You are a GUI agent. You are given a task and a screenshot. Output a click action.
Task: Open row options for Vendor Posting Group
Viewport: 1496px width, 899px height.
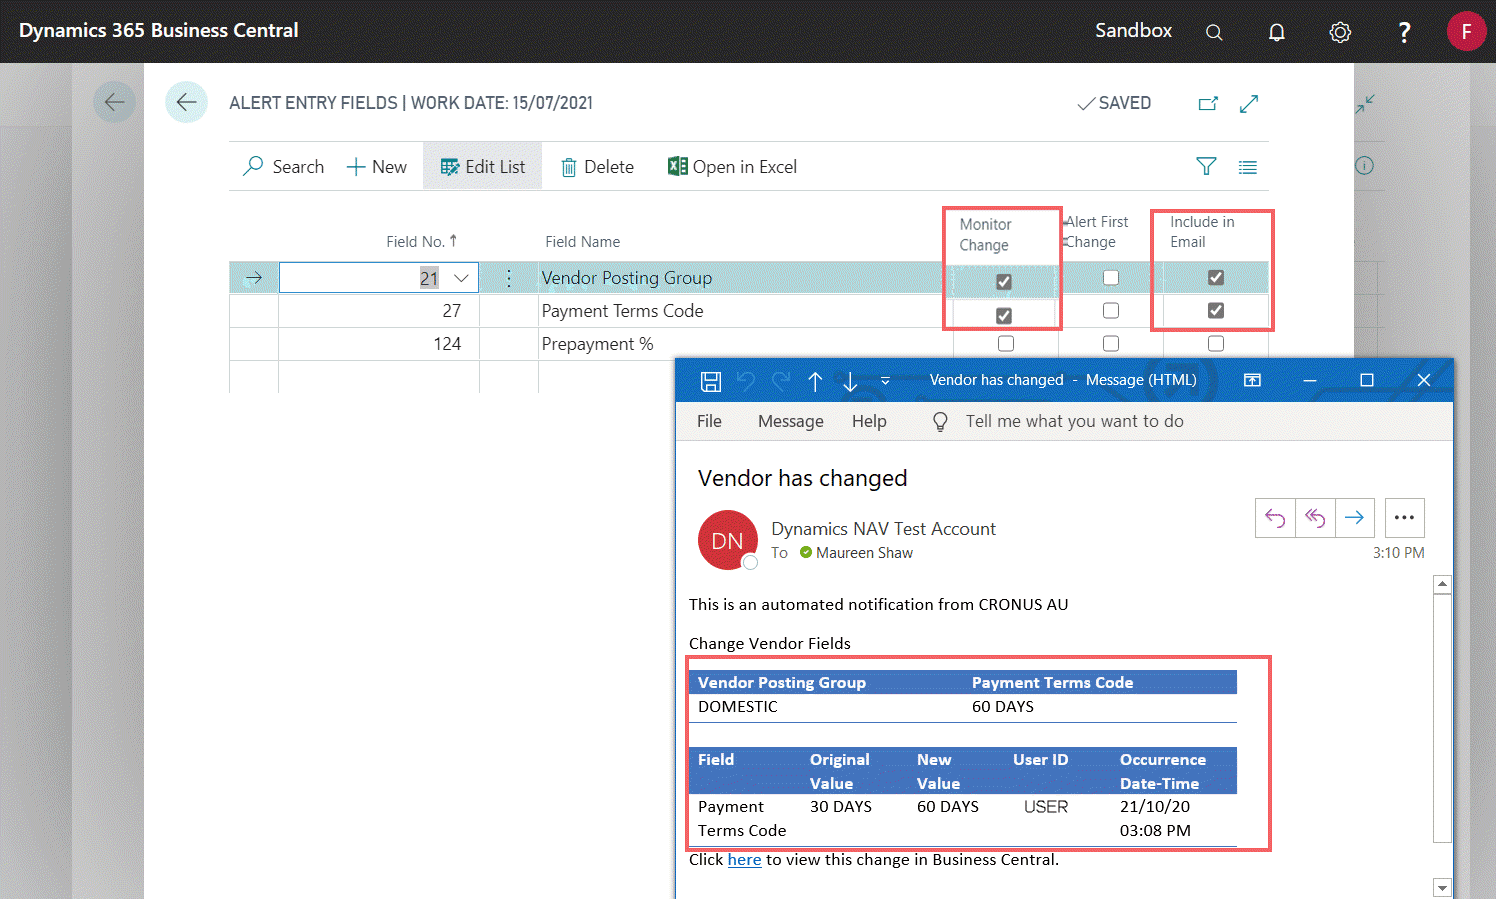coord(509,278)
